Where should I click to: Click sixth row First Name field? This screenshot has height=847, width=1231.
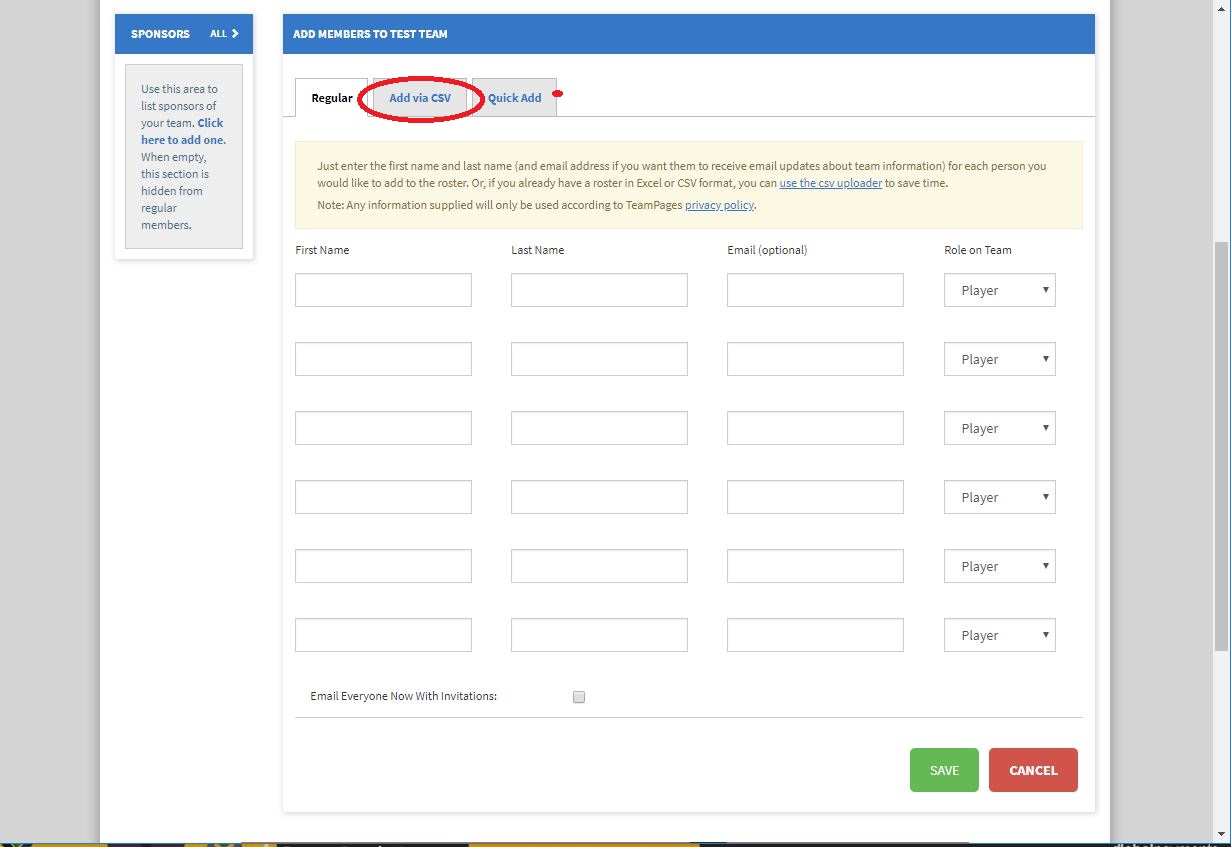tap(383, 635)
